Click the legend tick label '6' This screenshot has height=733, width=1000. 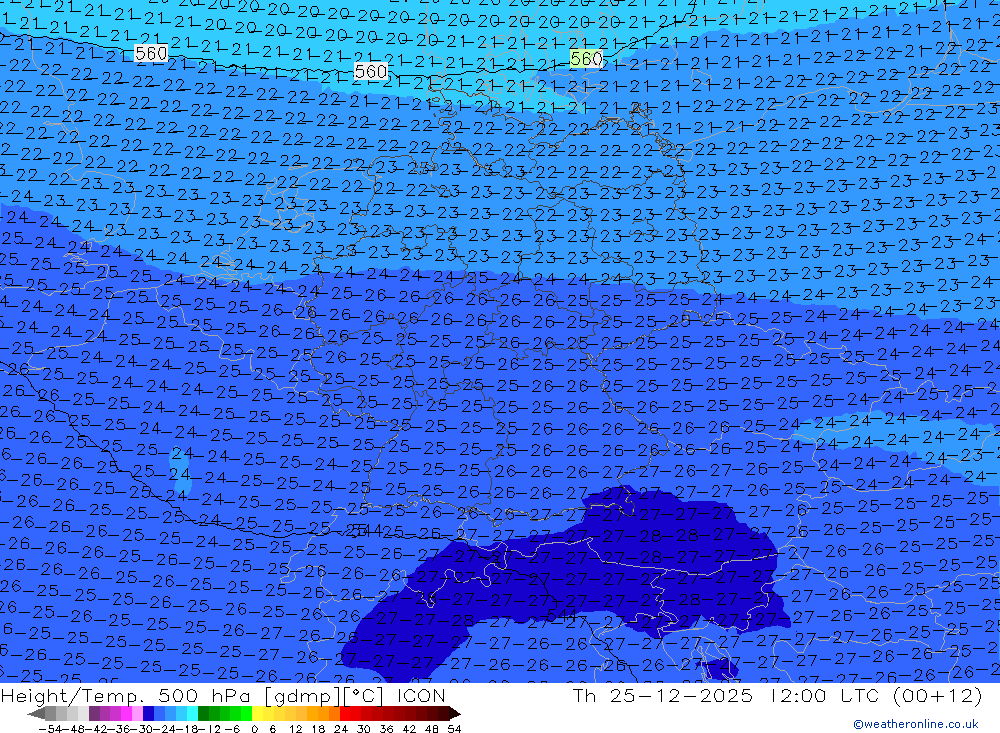[x=272, y=729]
